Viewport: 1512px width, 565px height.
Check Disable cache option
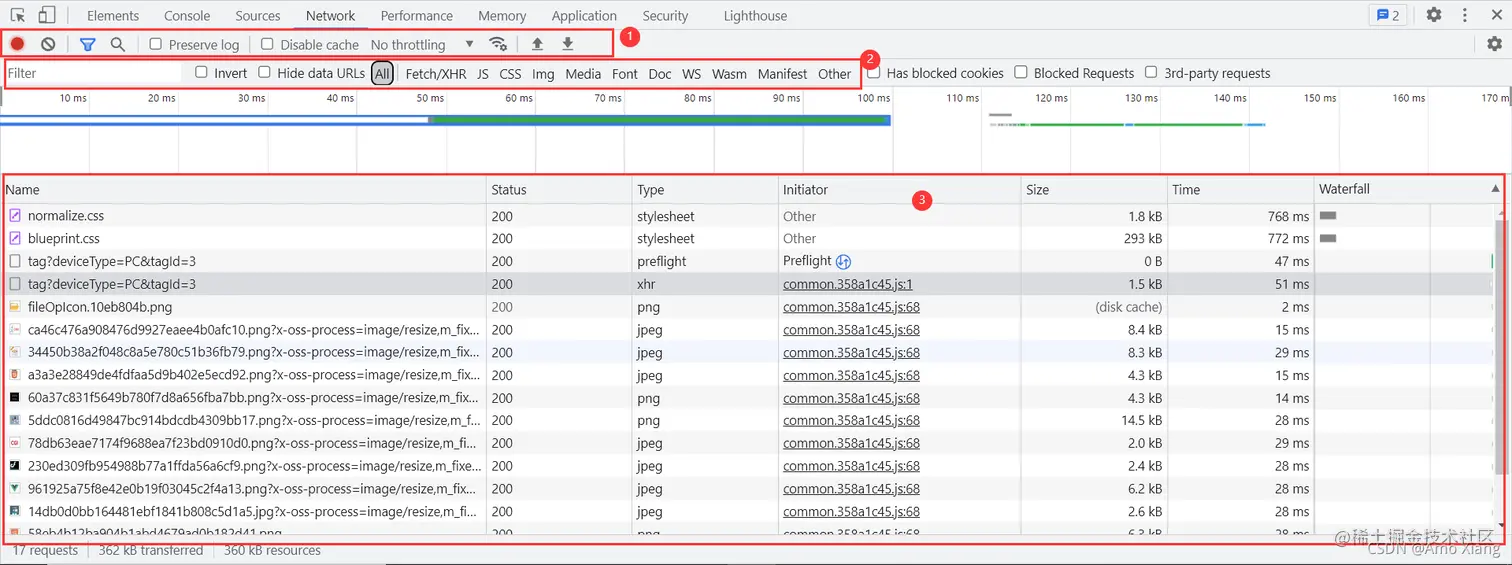(267, 44)
